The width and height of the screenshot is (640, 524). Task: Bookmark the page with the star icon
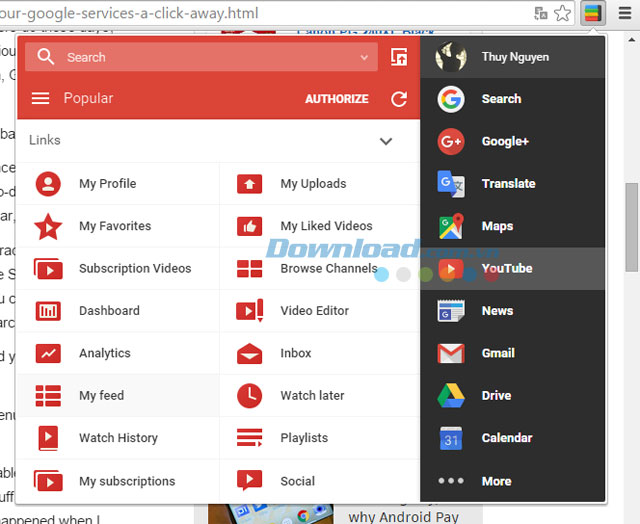(x=562, y=13)
